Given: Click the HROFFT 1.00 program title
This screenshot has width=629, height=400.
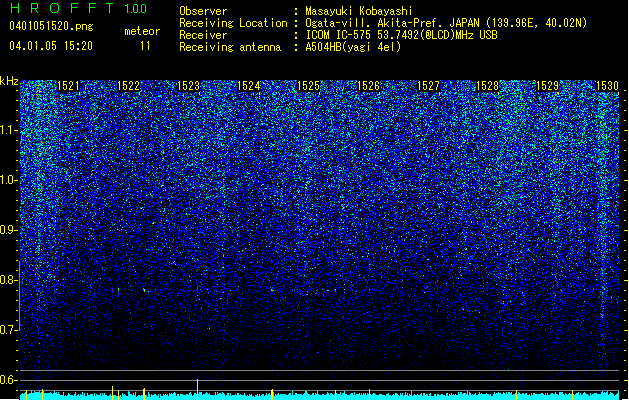Looking at the screenshot, I should tap(78, 8).
